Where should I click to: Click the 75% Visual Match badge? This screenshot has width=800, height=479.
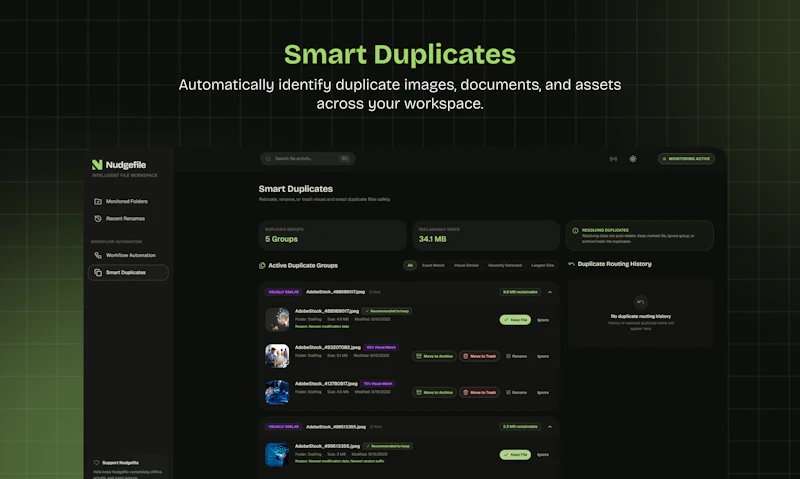378,384
